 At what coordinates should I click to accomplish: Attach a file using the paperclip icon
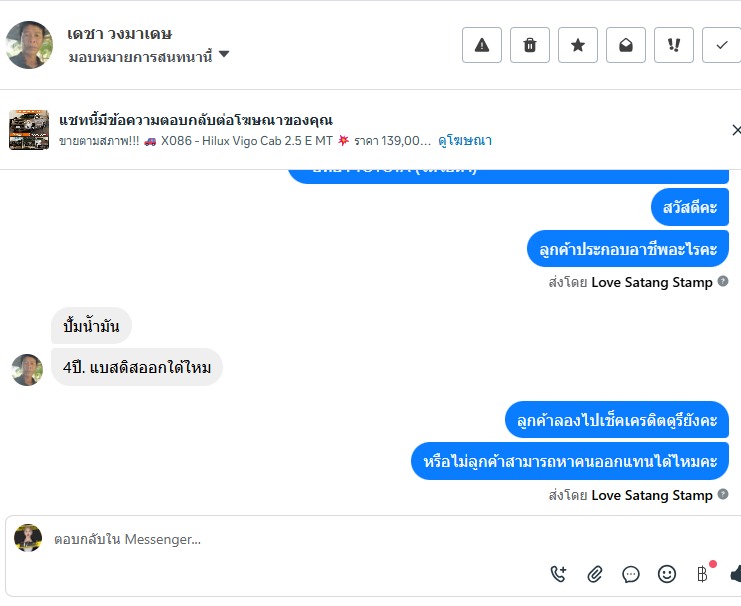click(x=595, y=574)
